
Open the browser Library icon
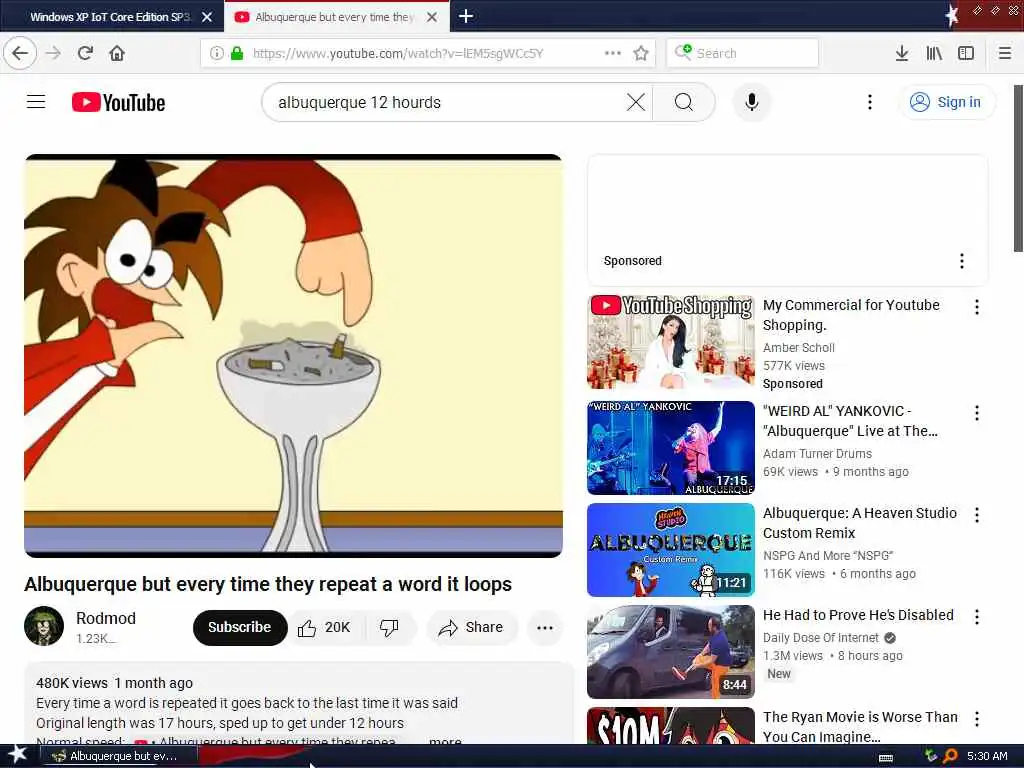pos(934,53)
